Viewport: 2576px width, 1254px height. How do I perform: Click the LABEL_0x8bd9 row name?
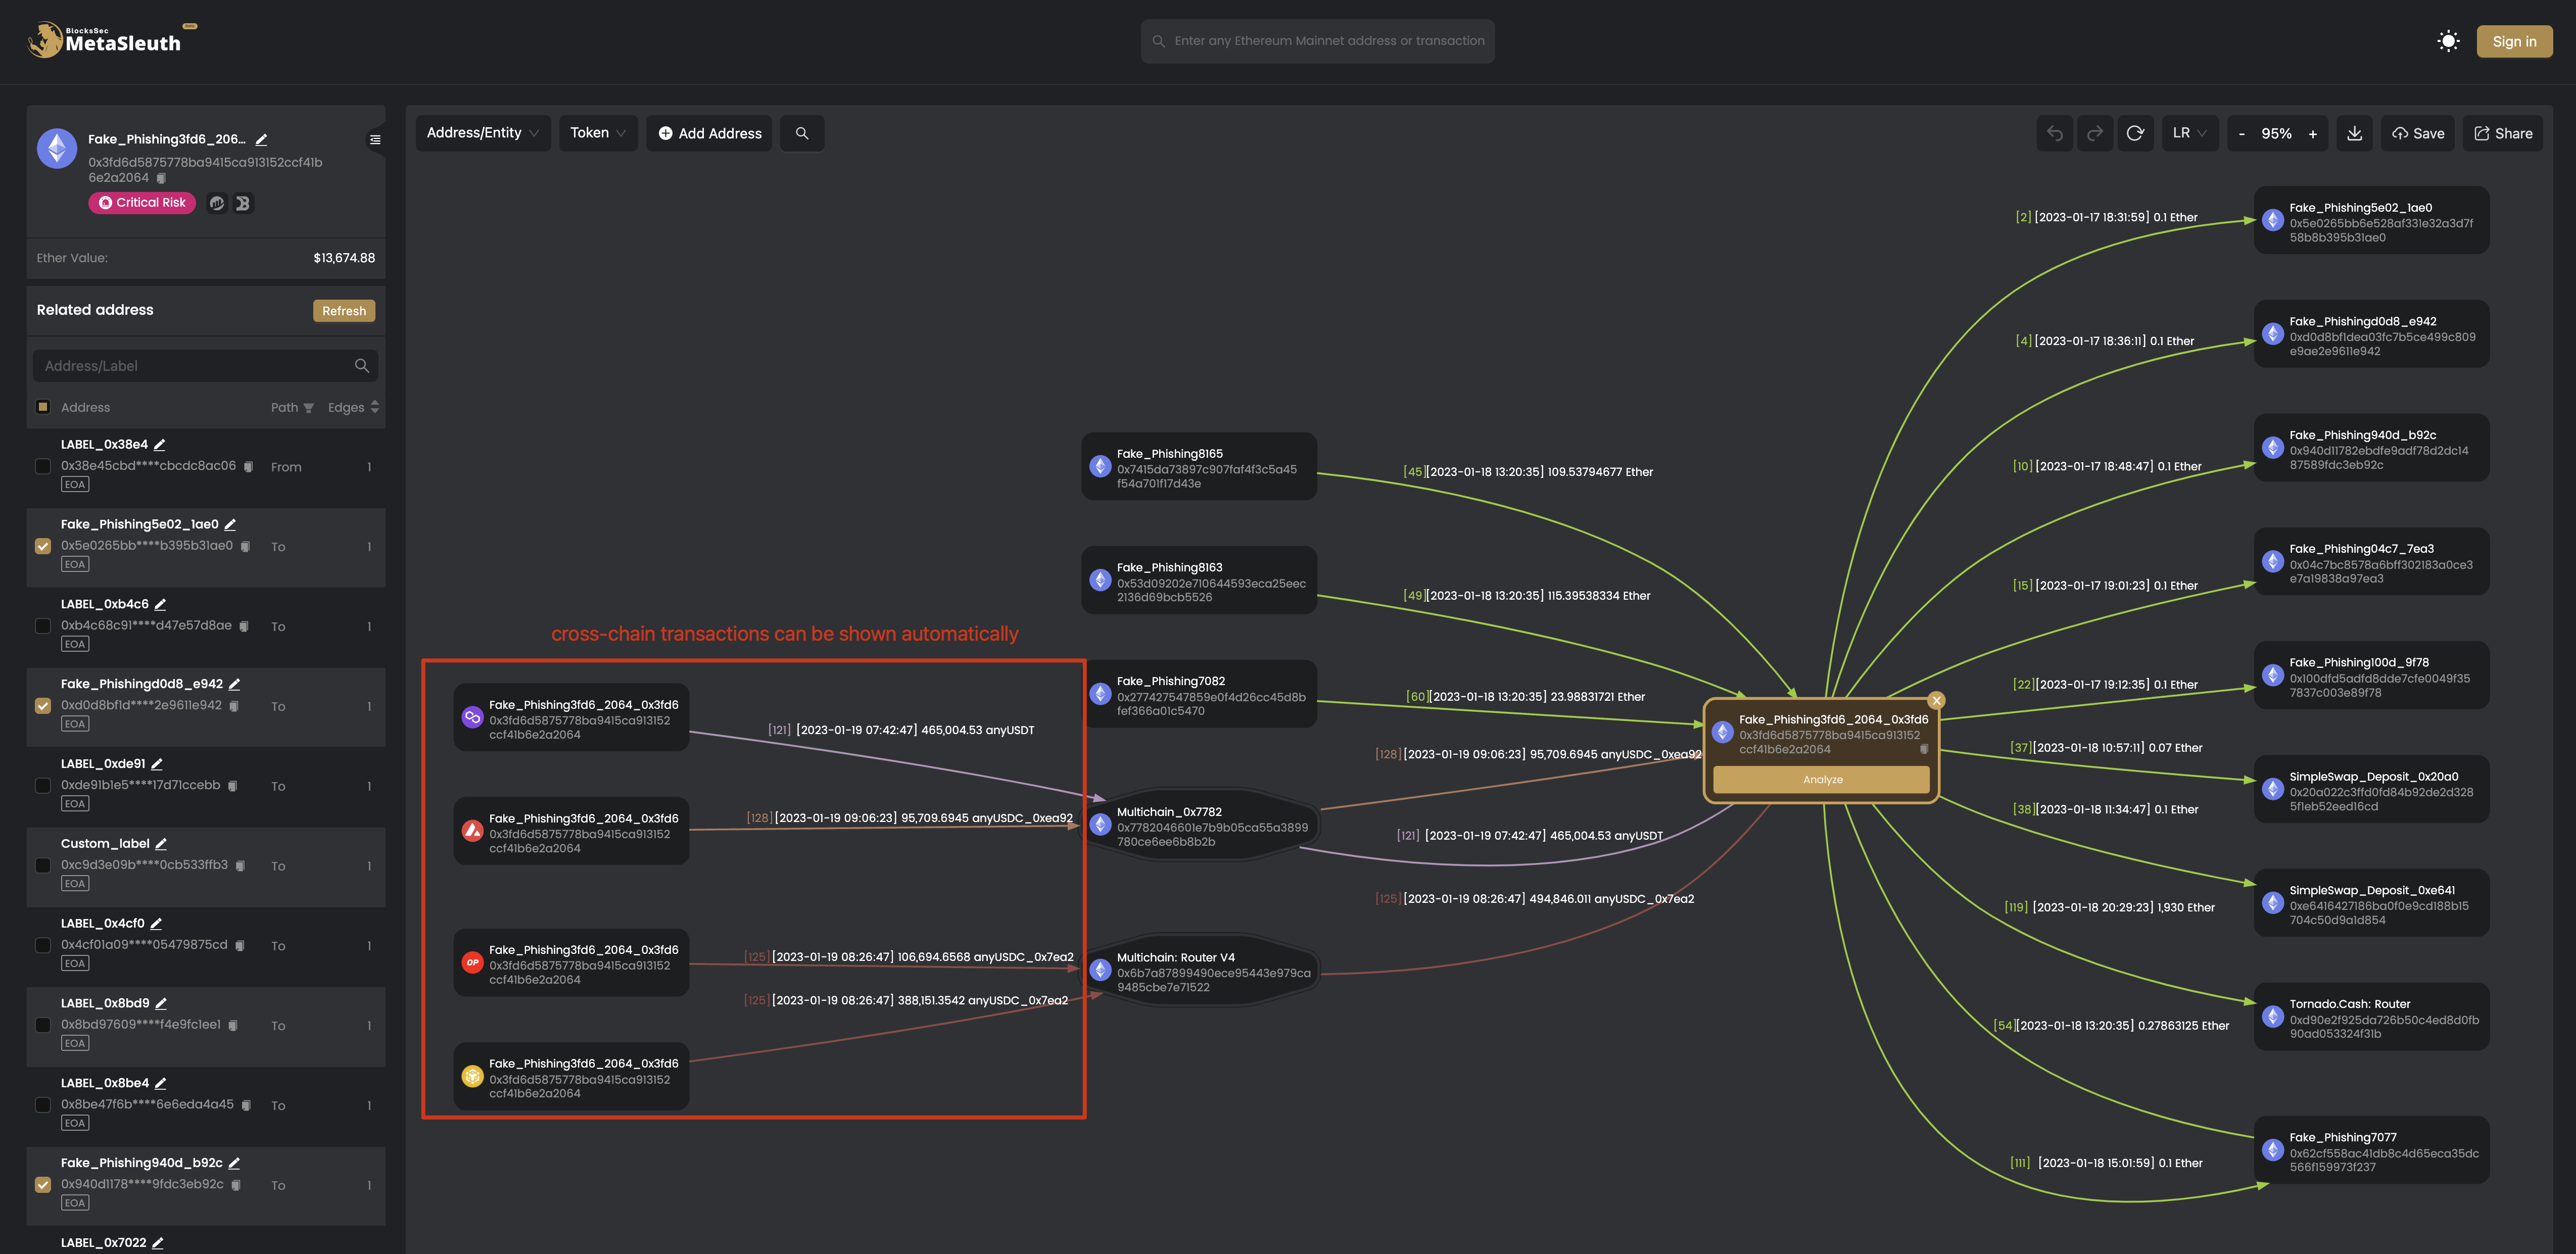tap(105, 1004)
